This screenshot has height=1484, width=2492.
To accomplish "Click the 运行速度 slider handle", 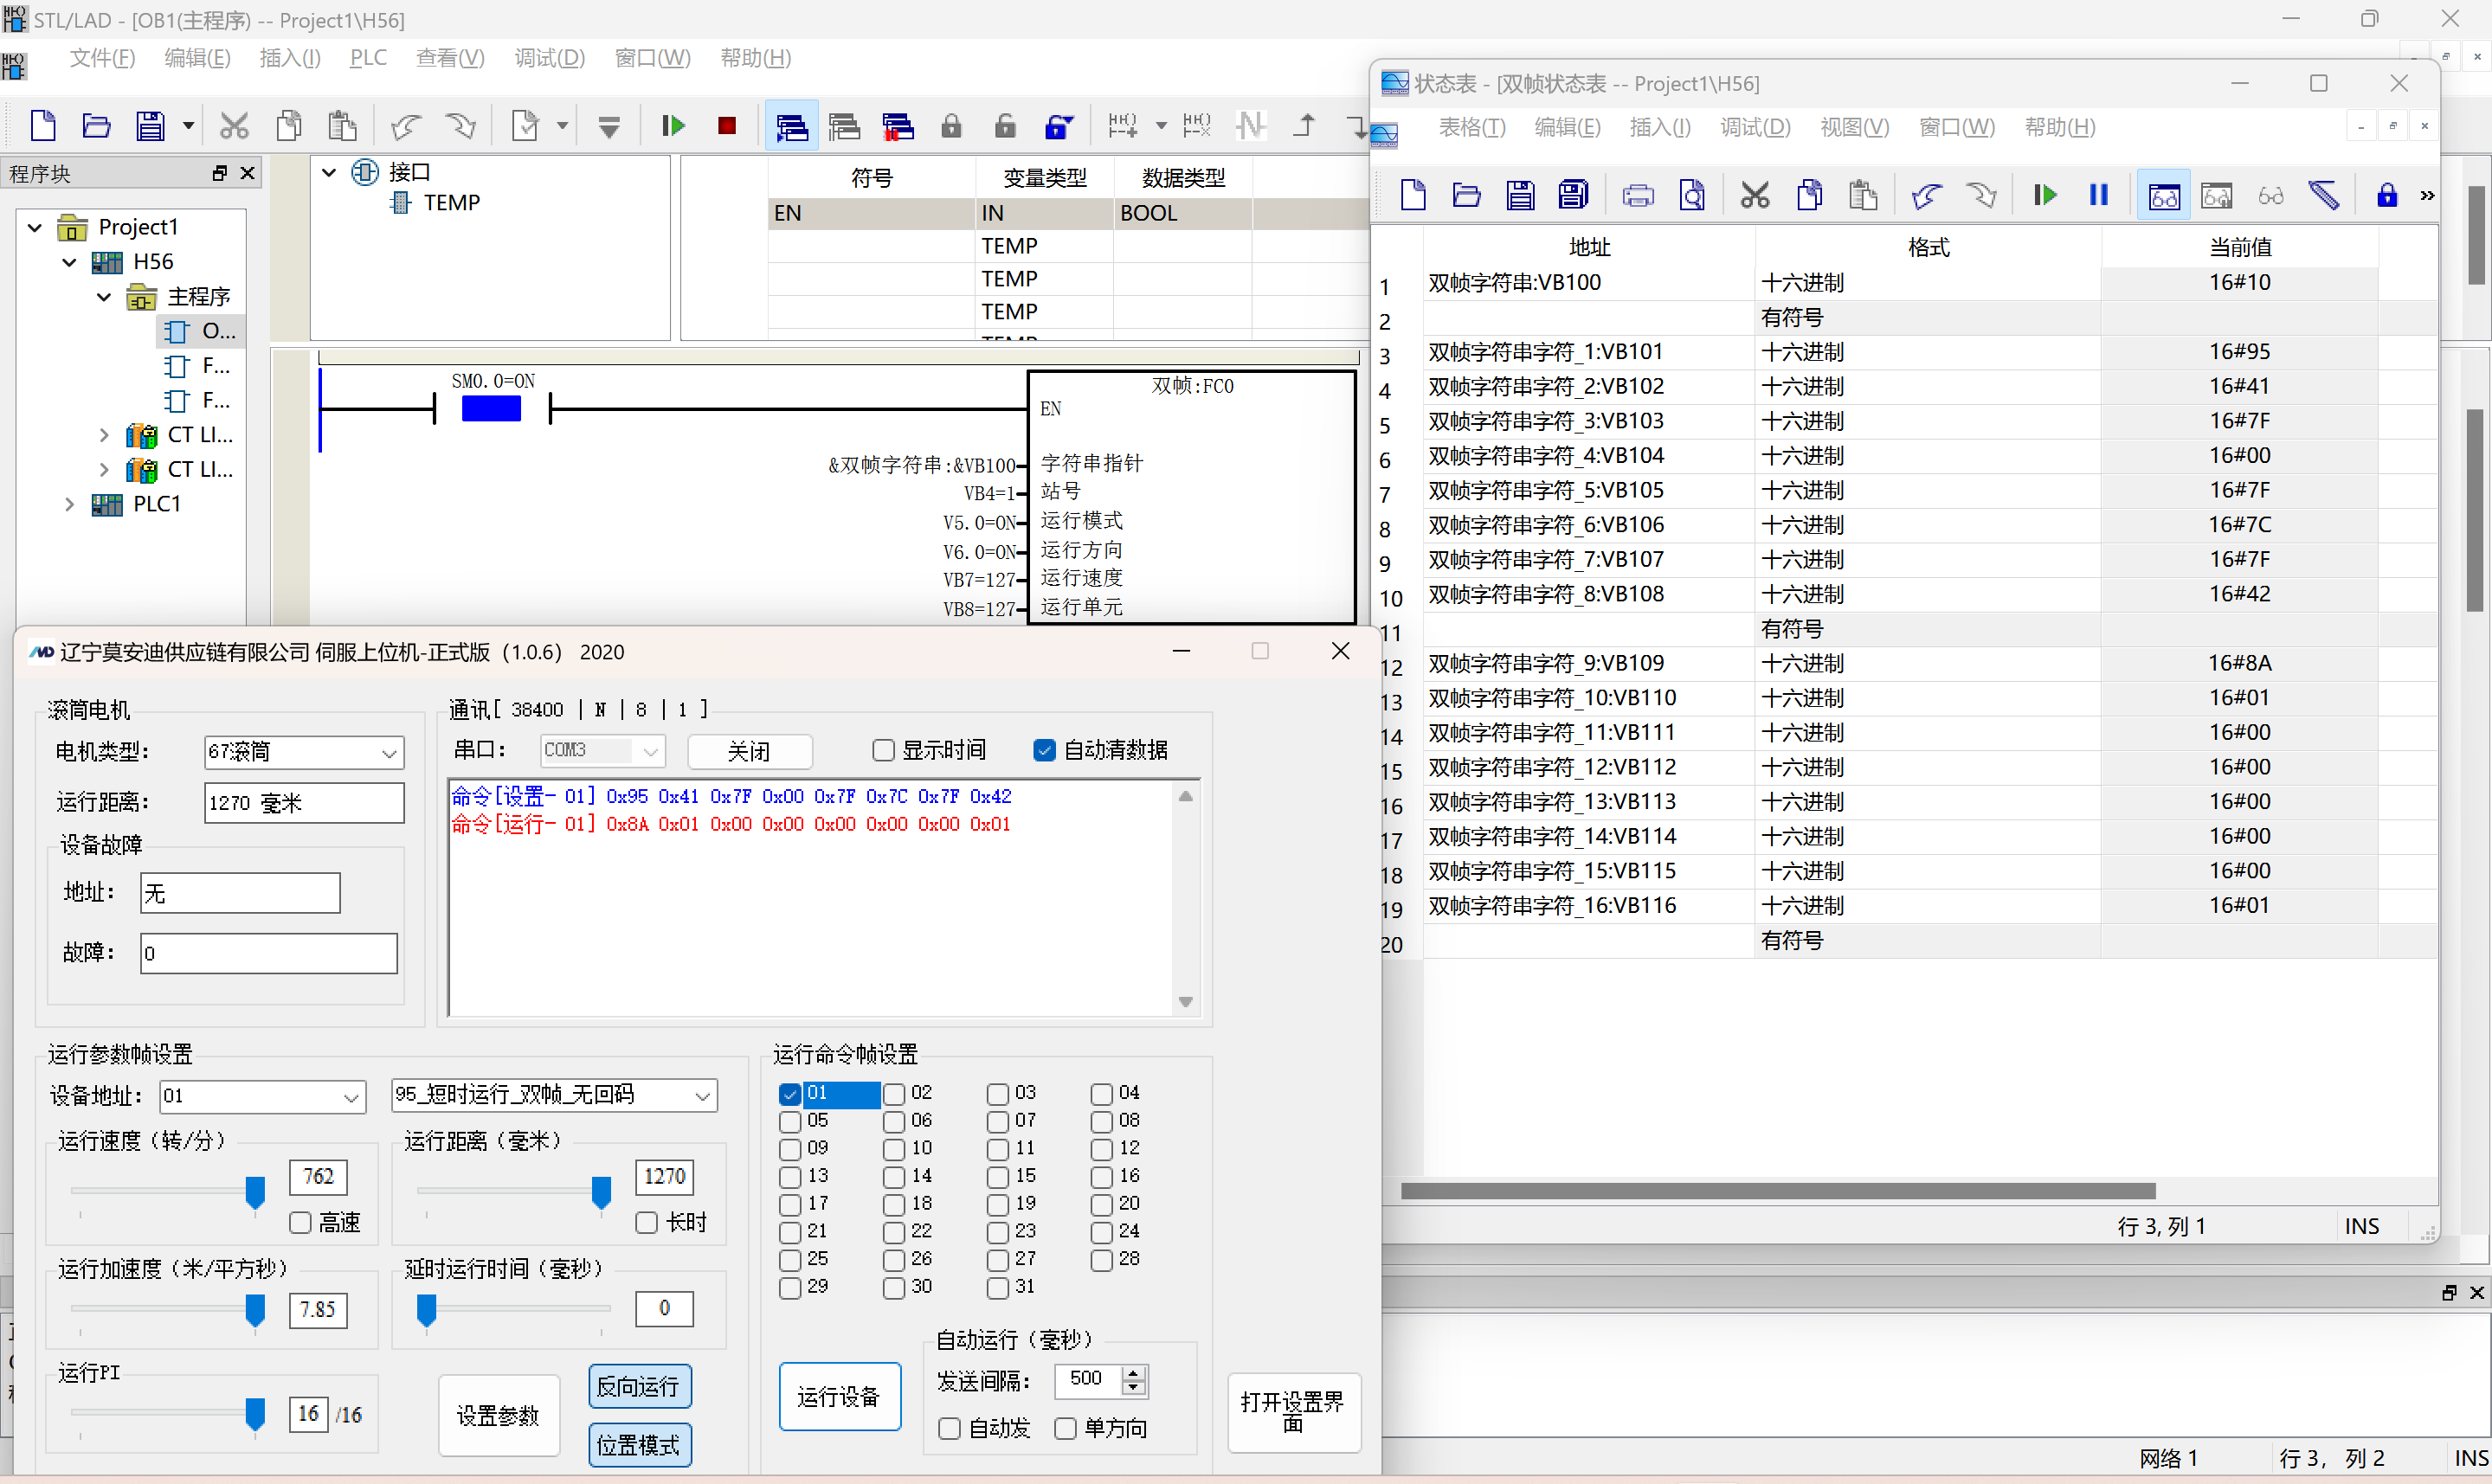I will [256, 1192].
